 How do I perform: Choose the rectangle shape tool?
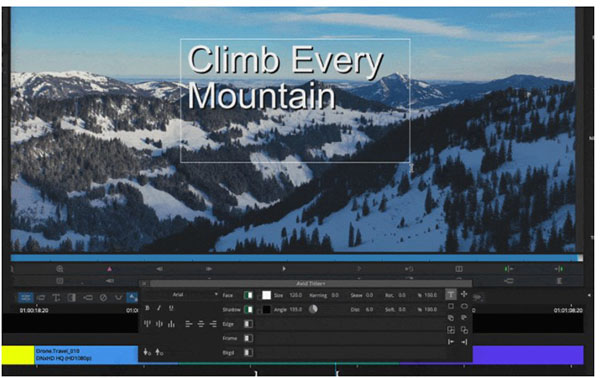[x=451, y=306]
